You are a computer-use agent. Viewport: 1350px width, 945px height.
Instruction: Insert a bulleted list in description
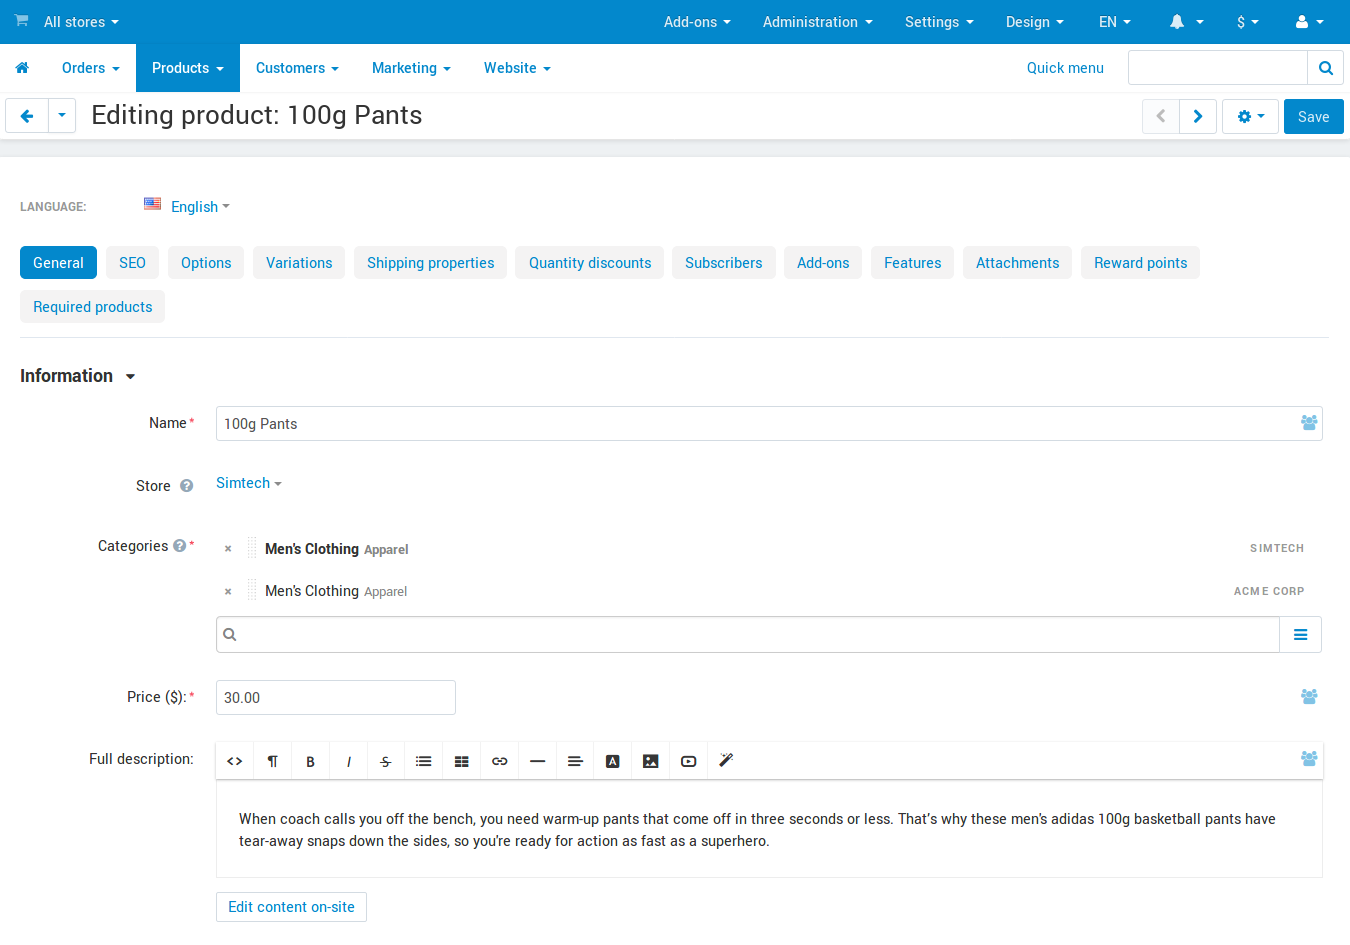click(424, 761)
